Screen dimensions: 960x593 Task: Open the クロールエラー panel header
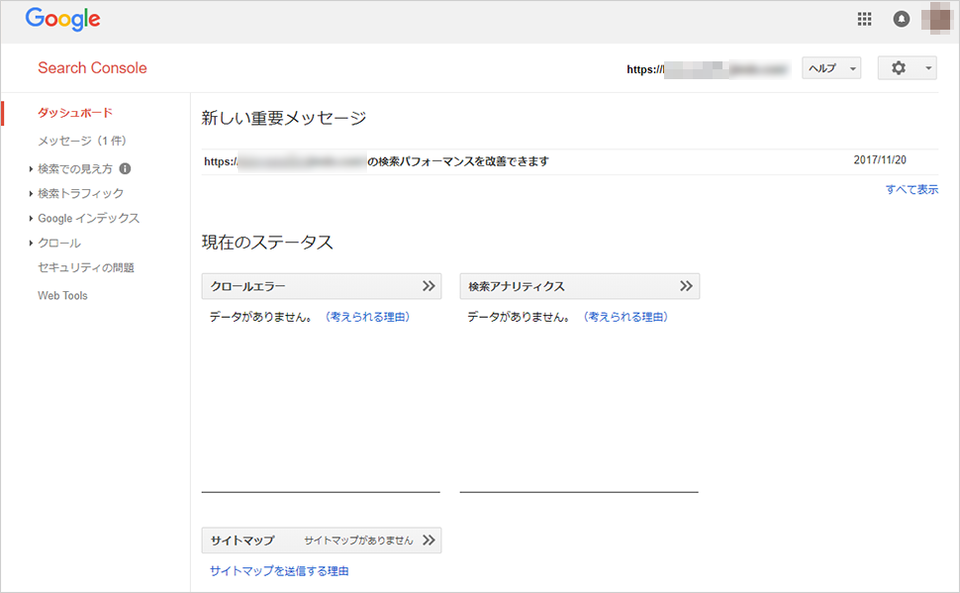[x=321, y=286]
